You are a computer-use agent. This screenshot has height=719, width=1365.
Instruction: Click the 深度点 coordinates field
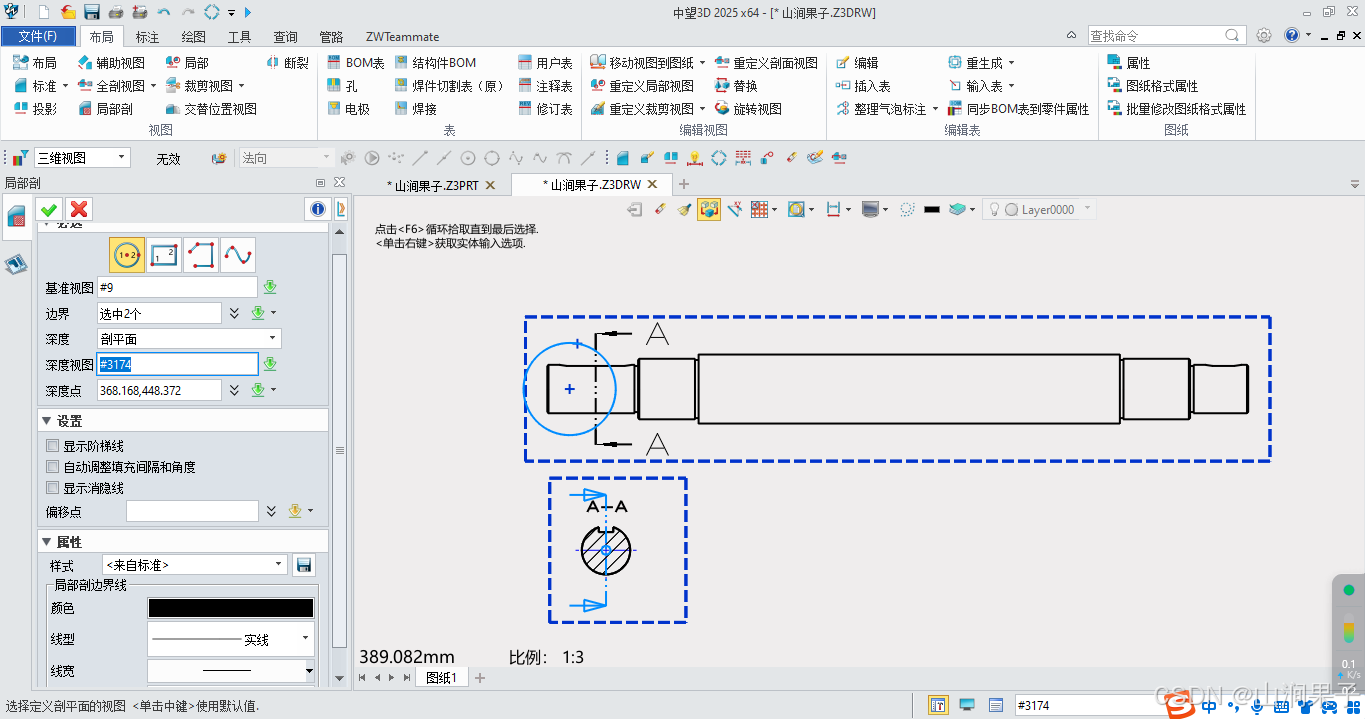click(x=159, y=390)
